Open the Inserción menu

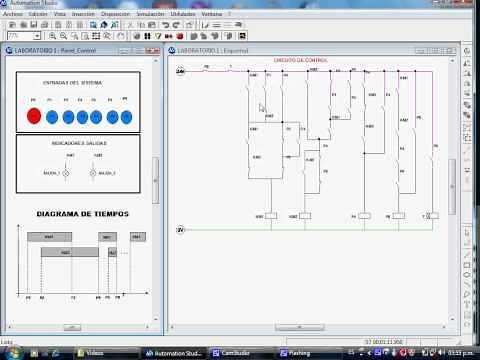coord(83,14)
